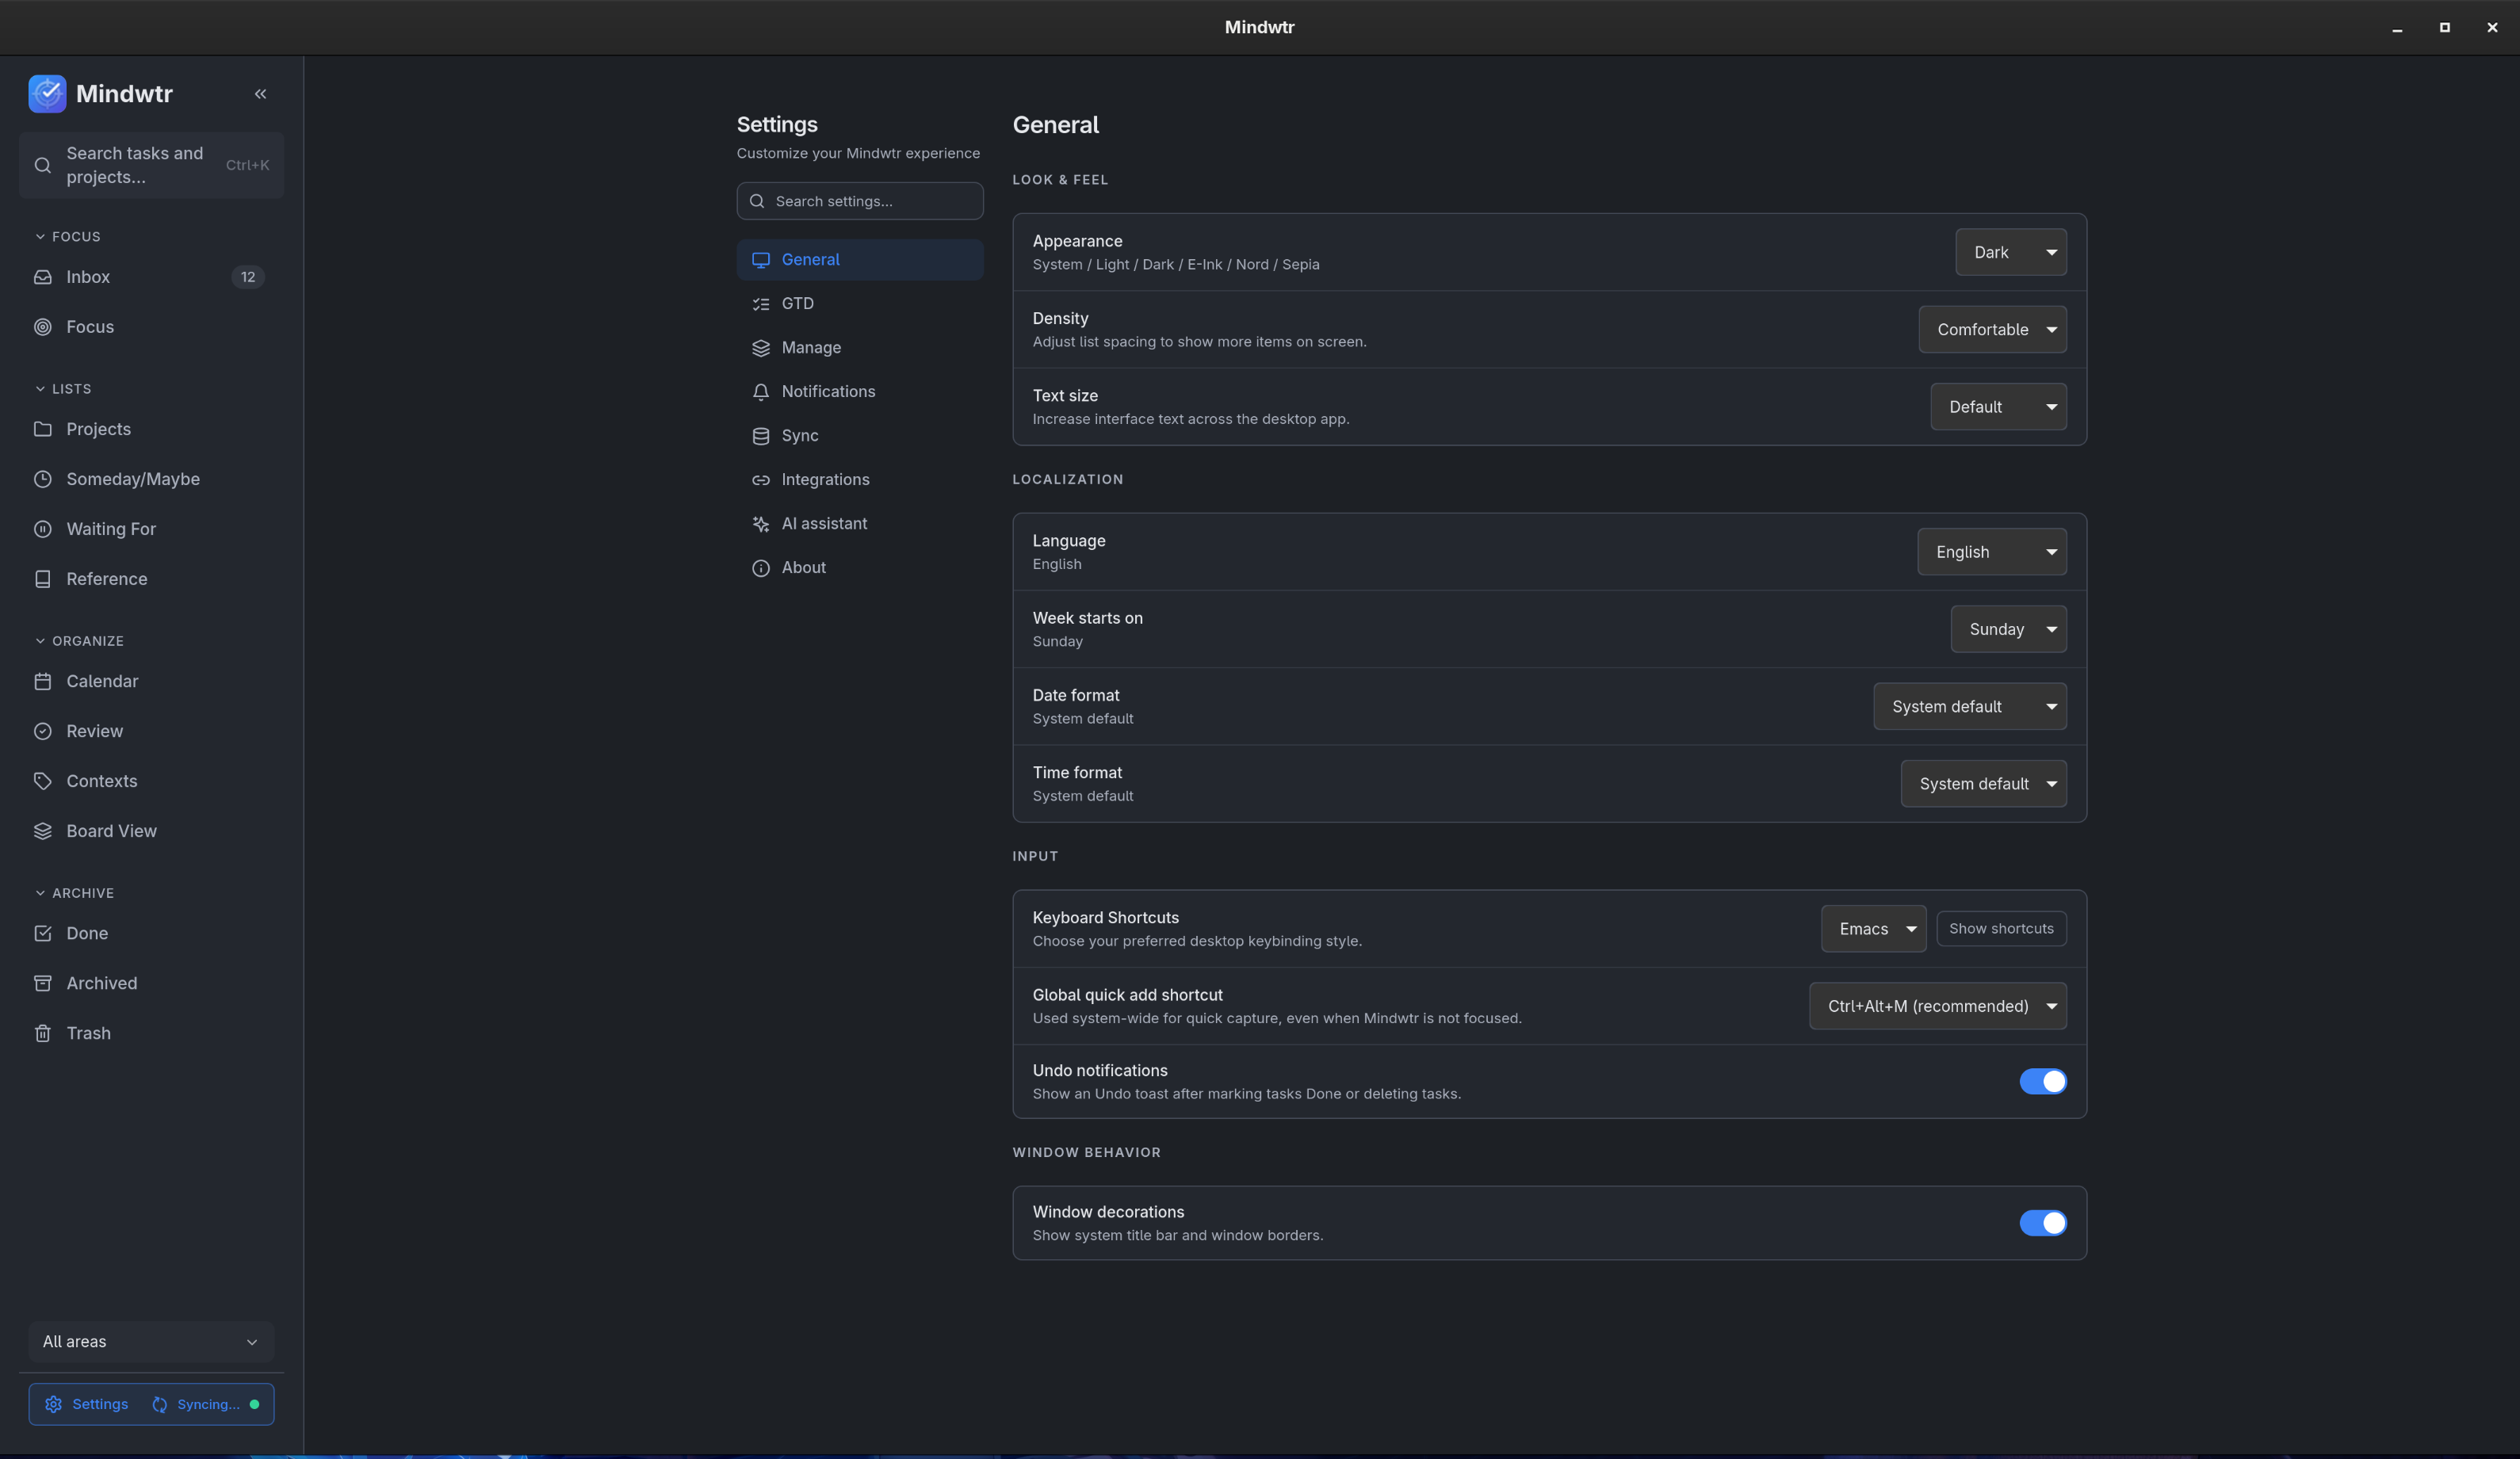Open the Manage settings tab
Screen dimensions: 2520x1459
point(860,348)
